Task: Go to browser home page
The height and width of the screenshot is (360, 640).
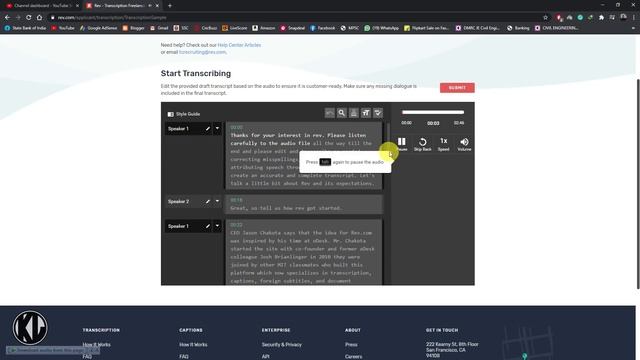Action: 39,18
